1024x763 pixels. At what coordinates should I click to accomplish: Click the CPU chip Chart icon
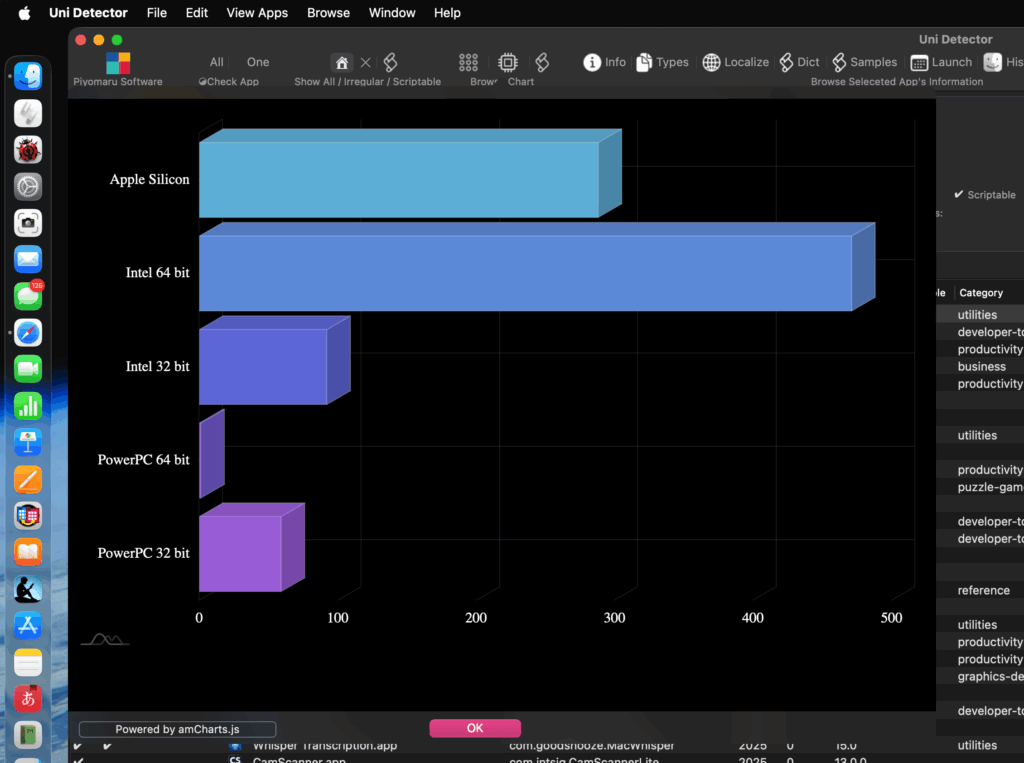[508, 62]
